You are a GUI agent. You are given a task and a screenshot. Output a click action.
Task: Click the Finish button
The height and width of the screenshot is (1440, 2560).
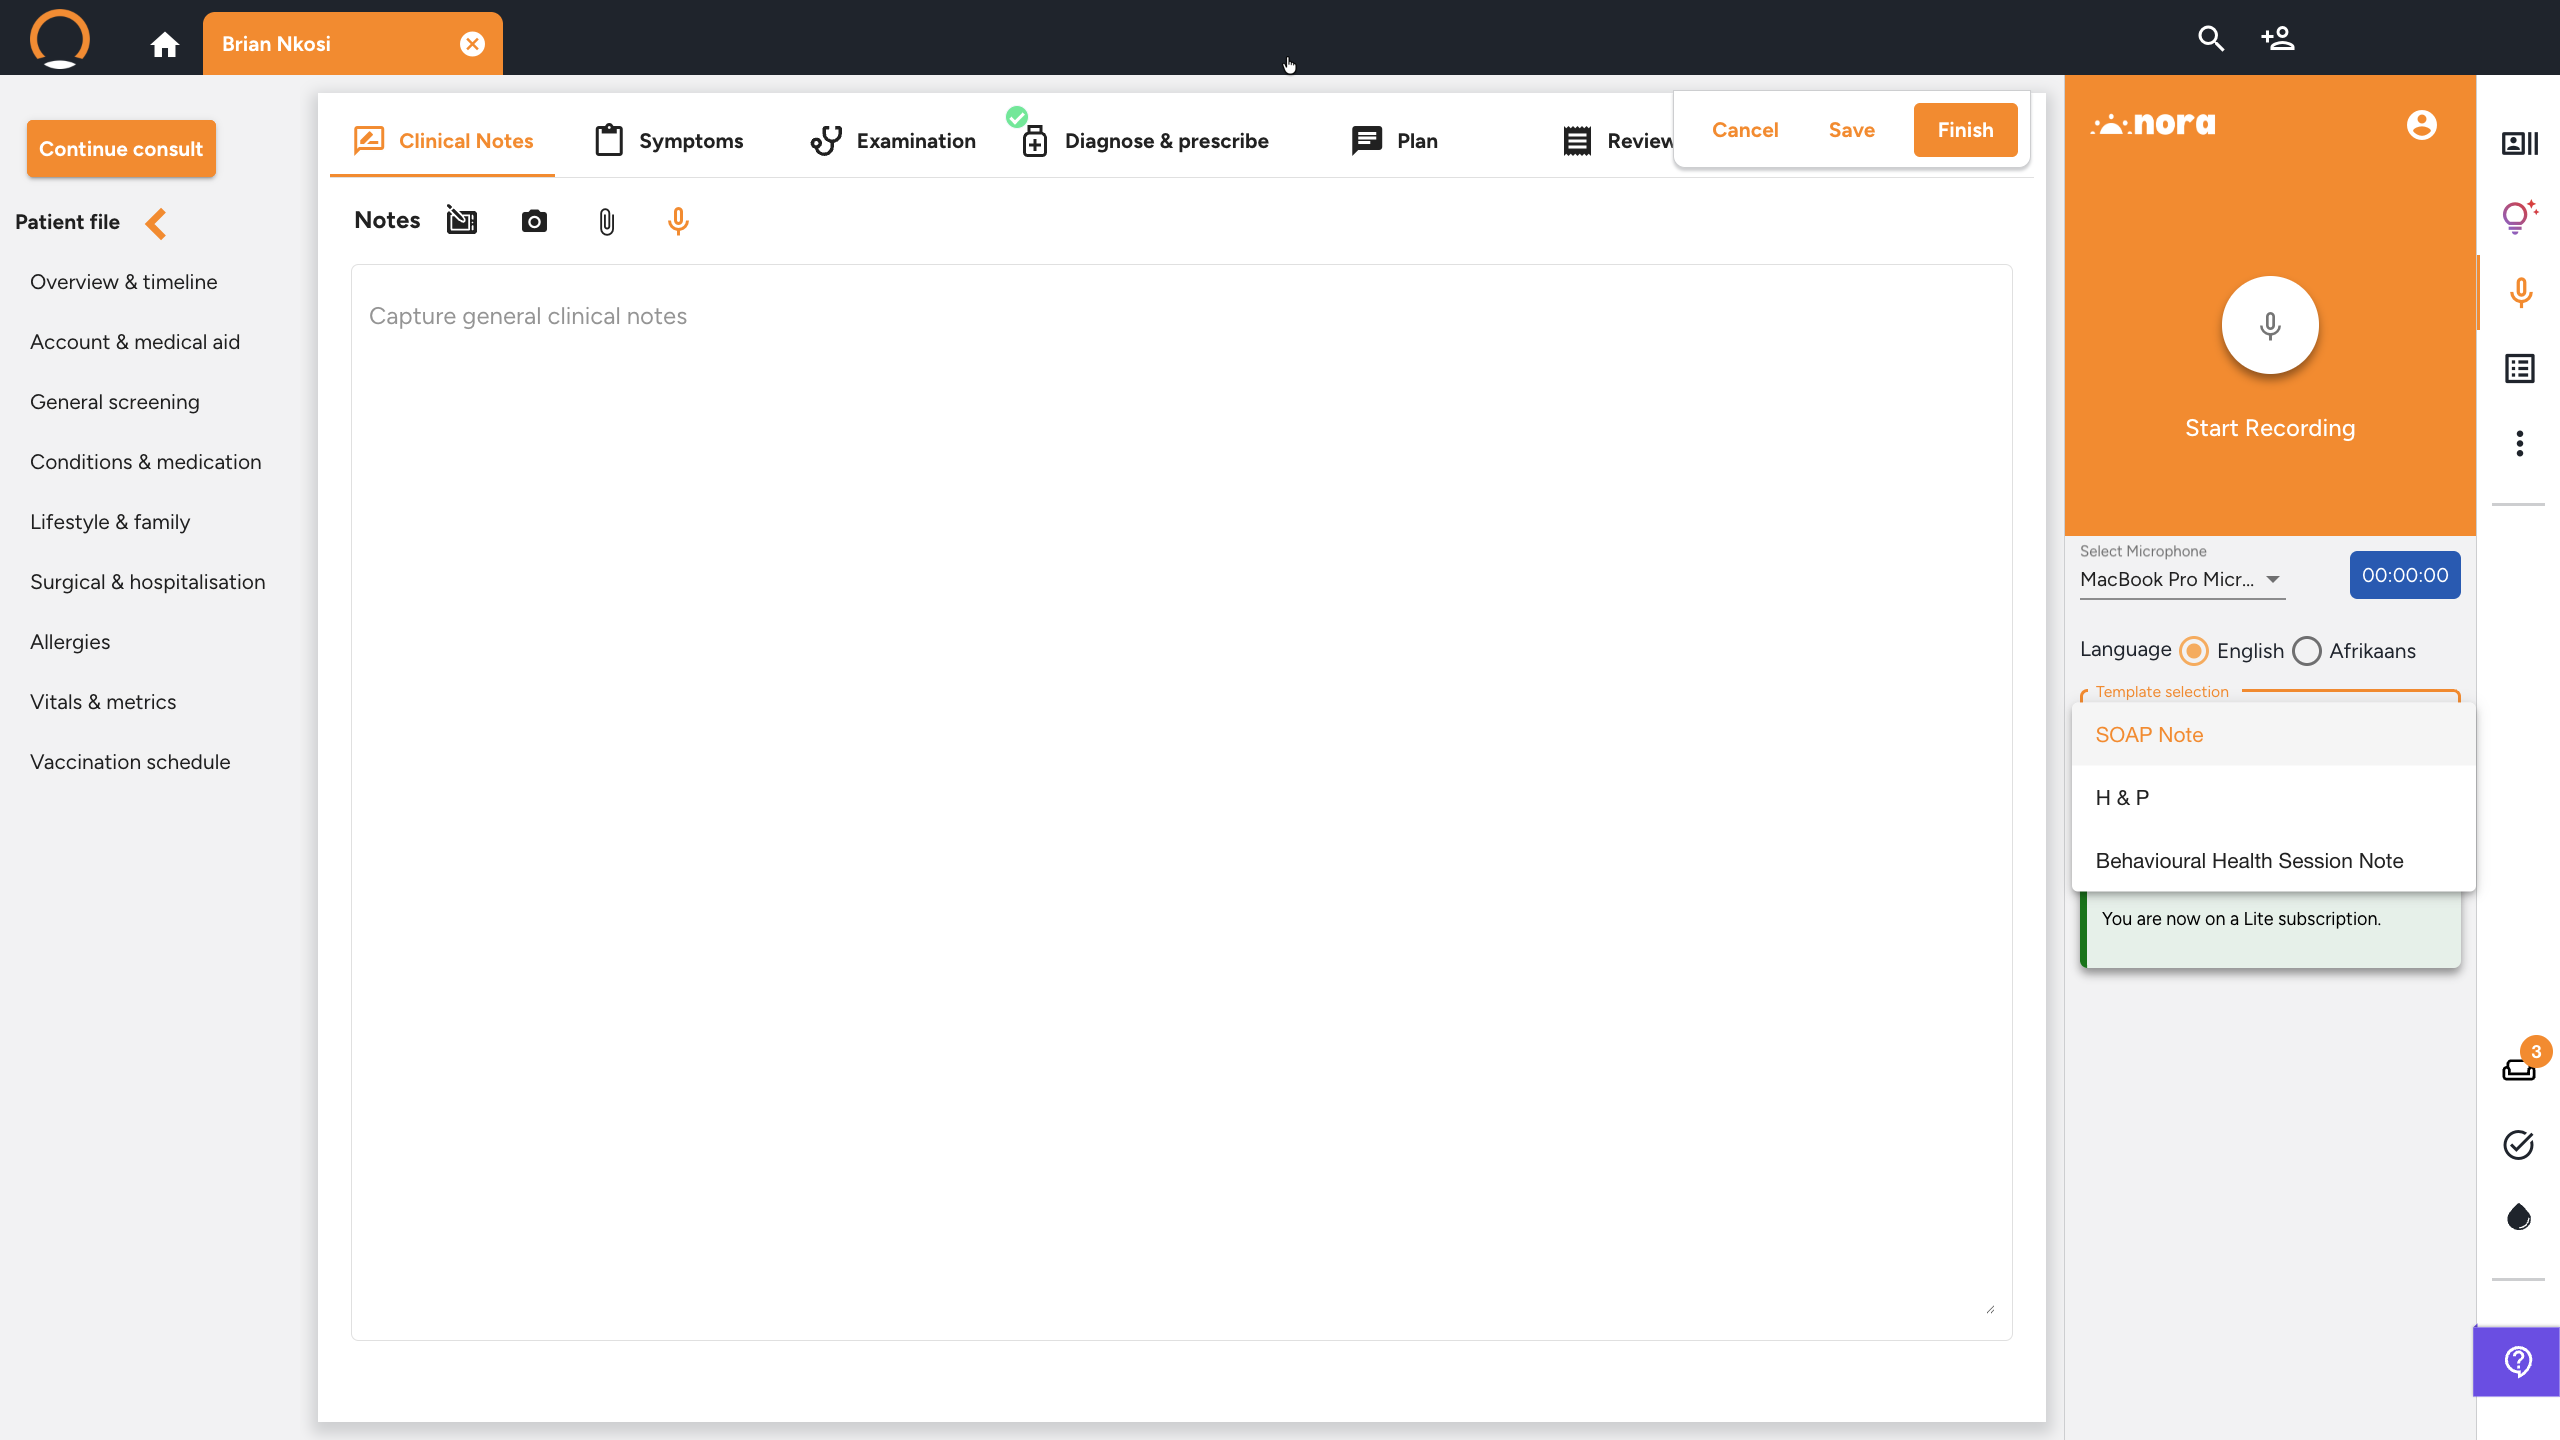click(1965, 130)
